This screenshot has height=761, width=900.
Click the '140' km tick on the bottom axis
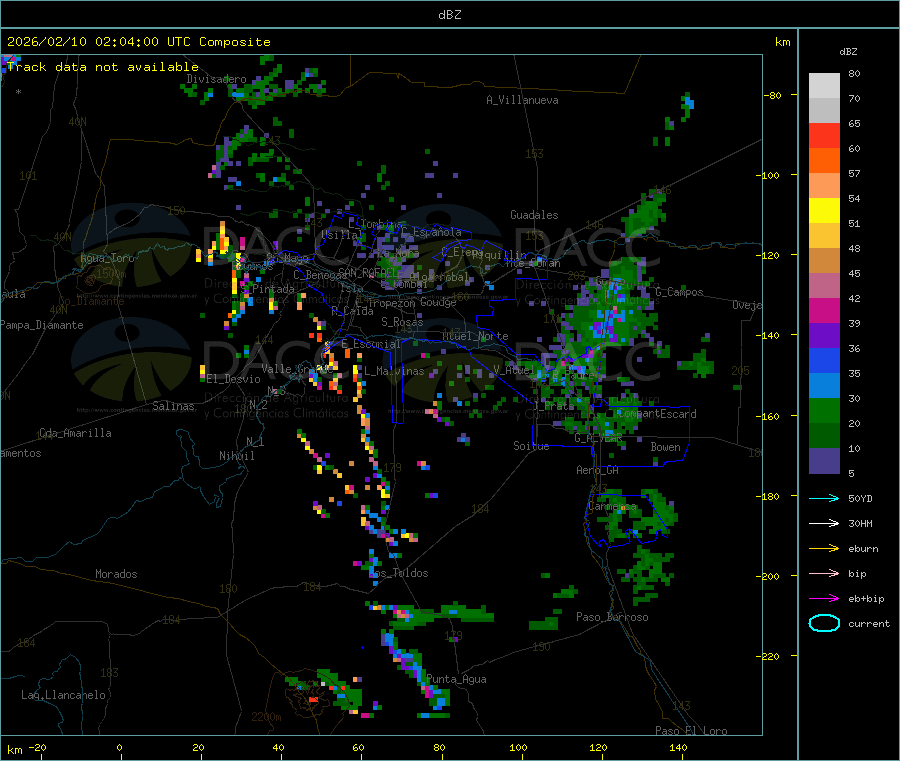[678, 747]
